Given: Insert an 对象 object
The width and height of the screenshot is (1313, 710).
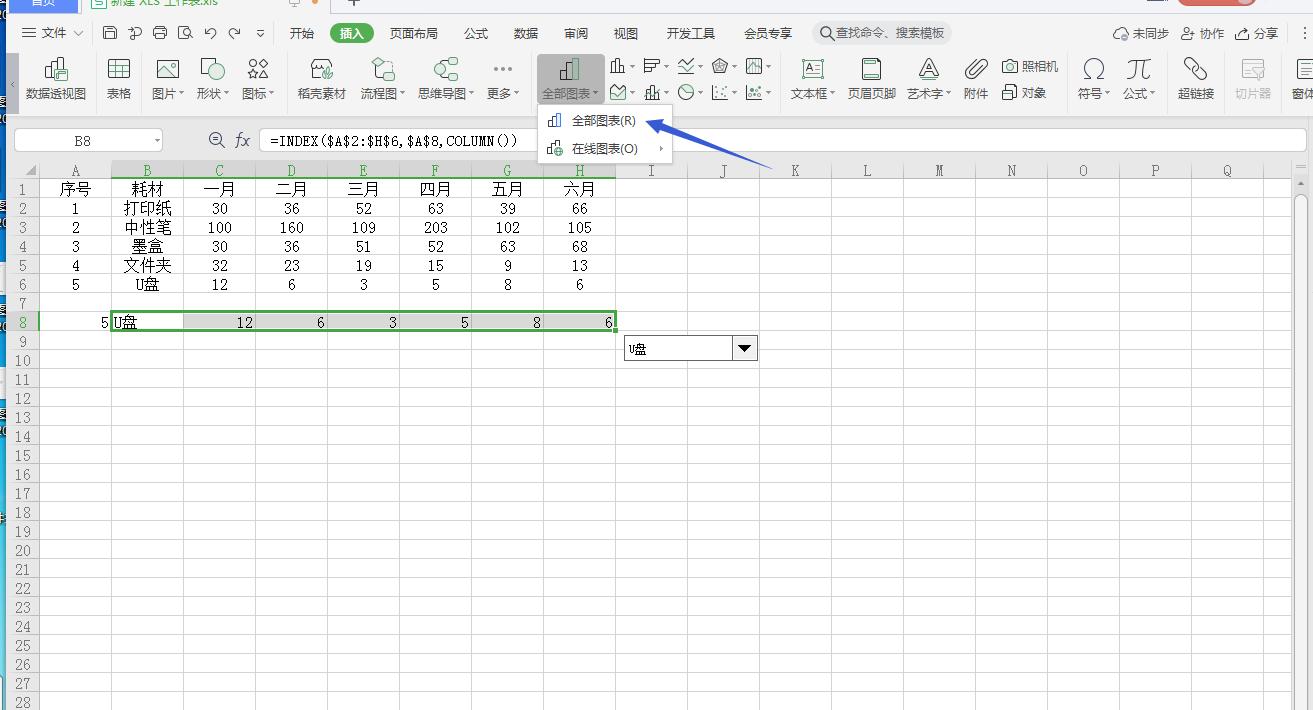Looking at the screenshot, I should pyautogui.click(x=1024, y=93).
